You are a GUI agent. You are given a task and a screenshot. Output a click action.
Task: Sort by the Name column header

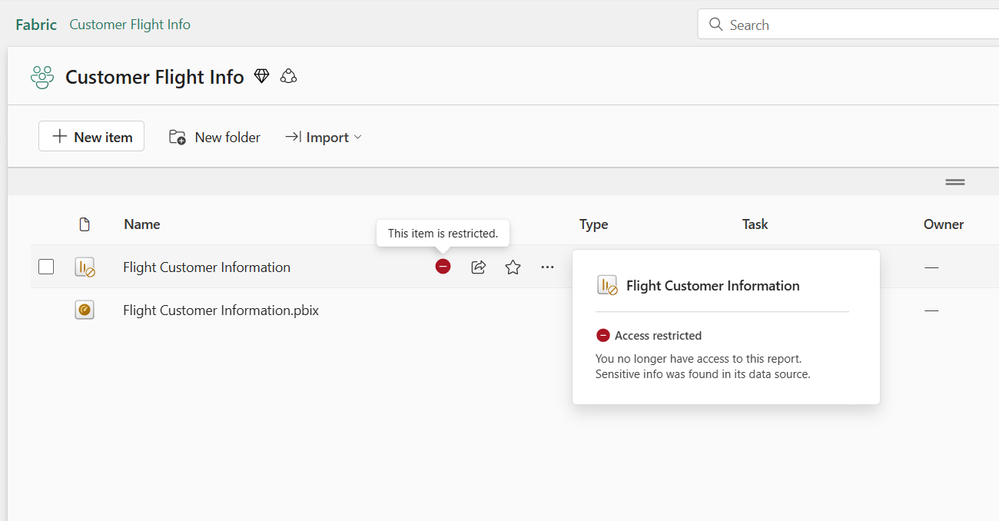pos(142,224)
